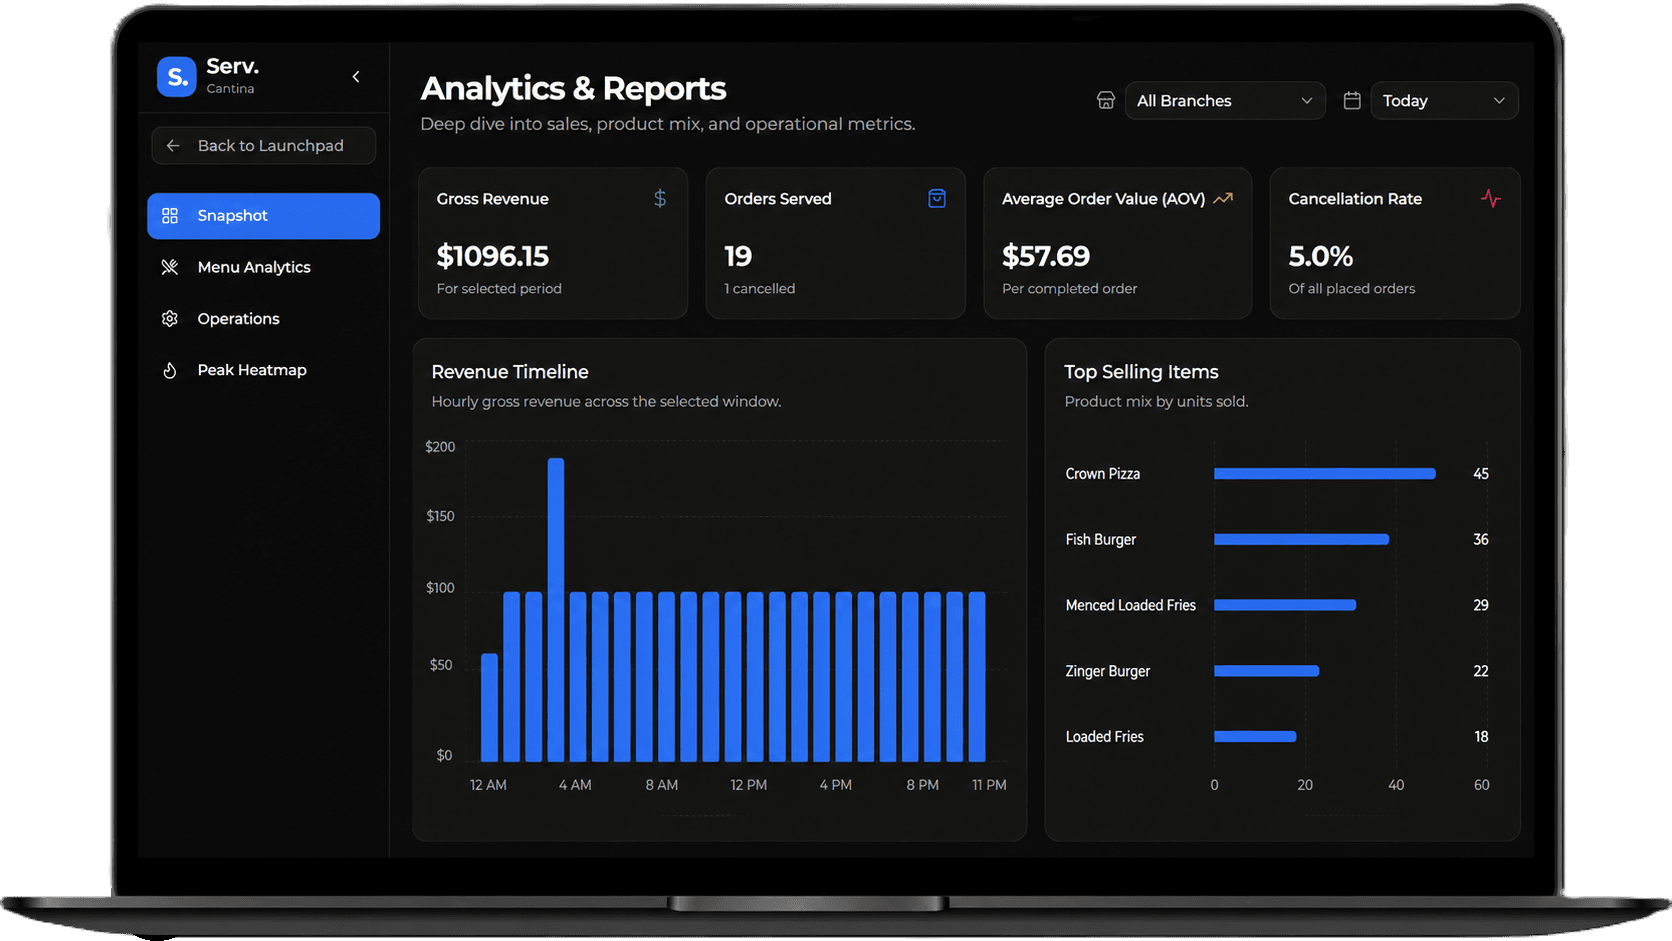1672x941 pixels.
Task: Click the tallest bar in Revenue Timeline
Action: point(556,610)
